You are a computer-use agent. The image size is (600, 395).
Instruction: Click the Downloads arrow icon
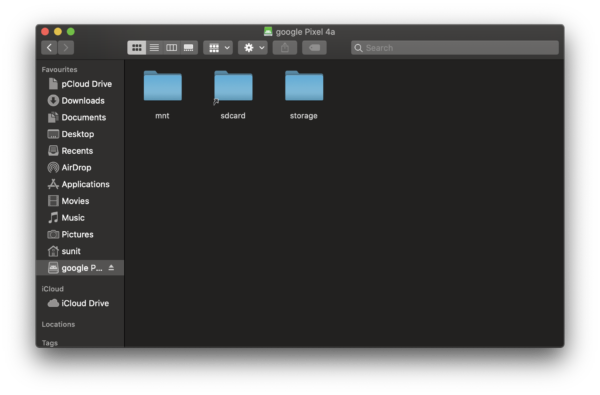(x=53, y=101)
